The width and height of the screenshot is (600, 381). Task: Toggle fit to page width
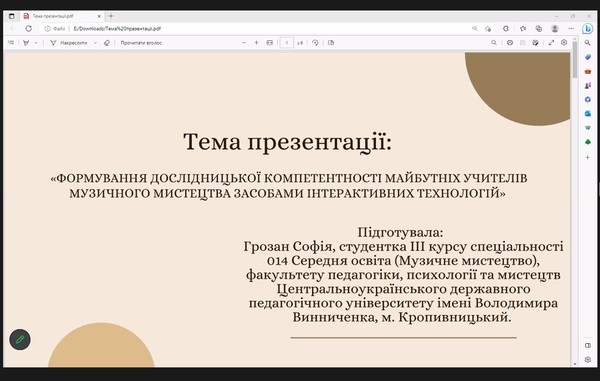click(270, 43)
